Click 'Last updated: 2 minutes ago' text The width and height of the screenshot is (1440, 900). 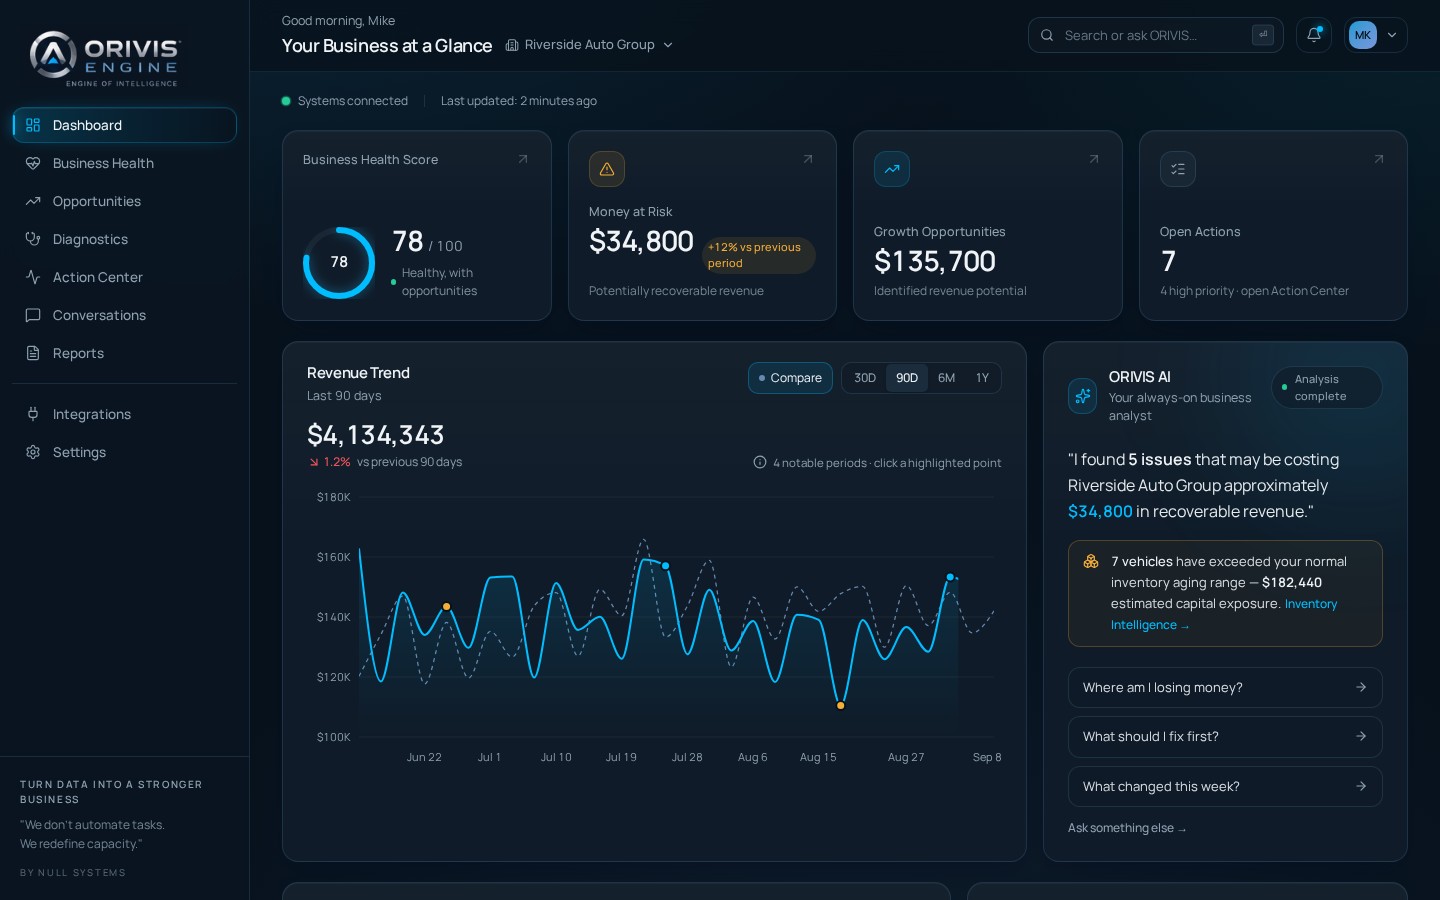[x=519, y=101]
